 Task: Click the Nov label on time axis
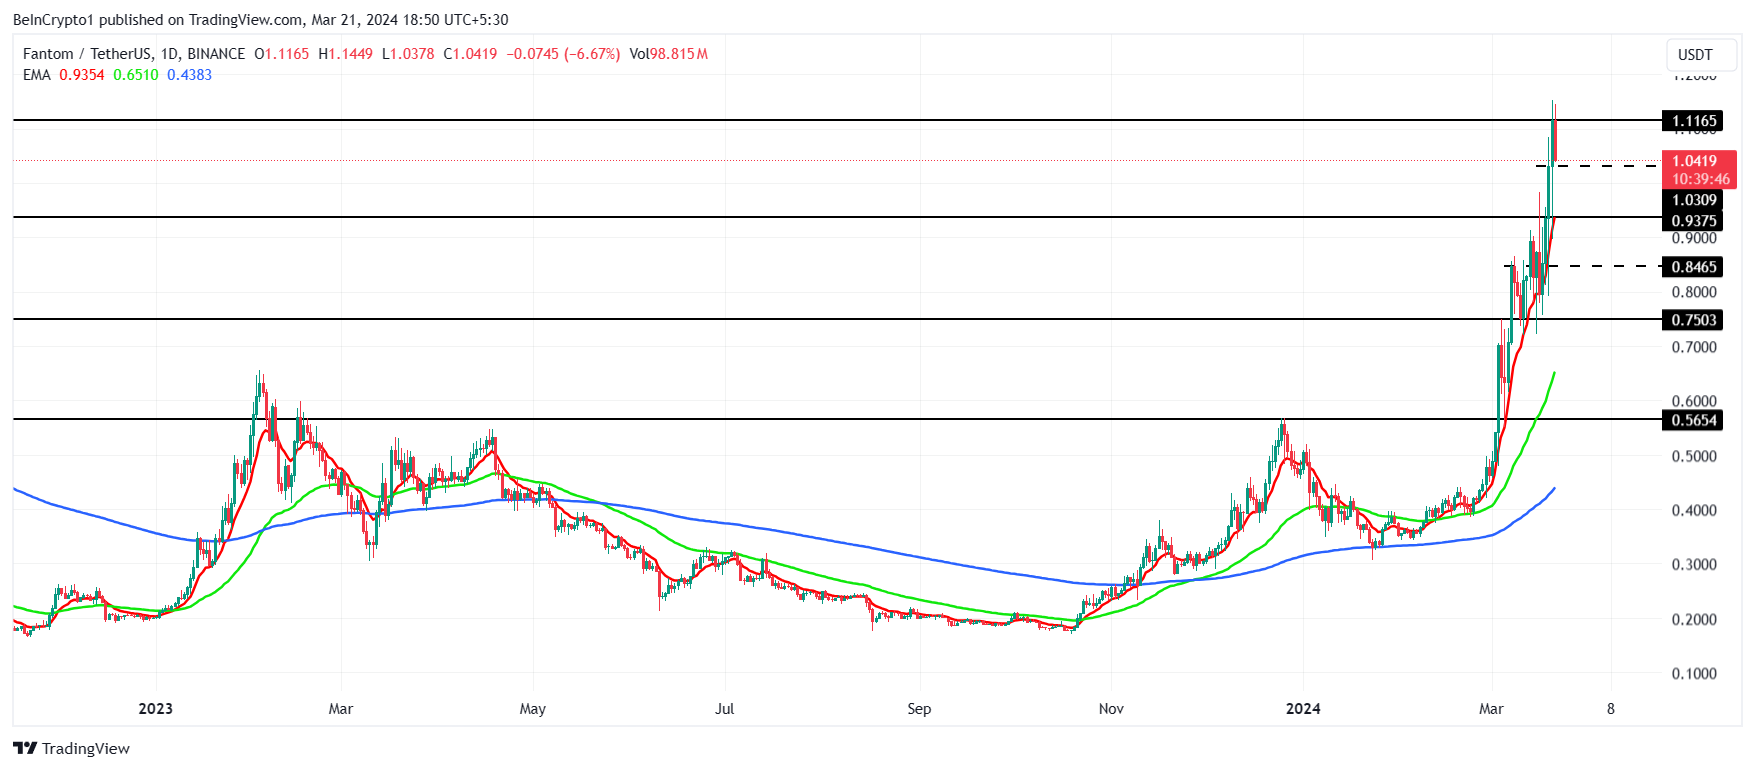pyautogui.click(x=1111, y=709)
